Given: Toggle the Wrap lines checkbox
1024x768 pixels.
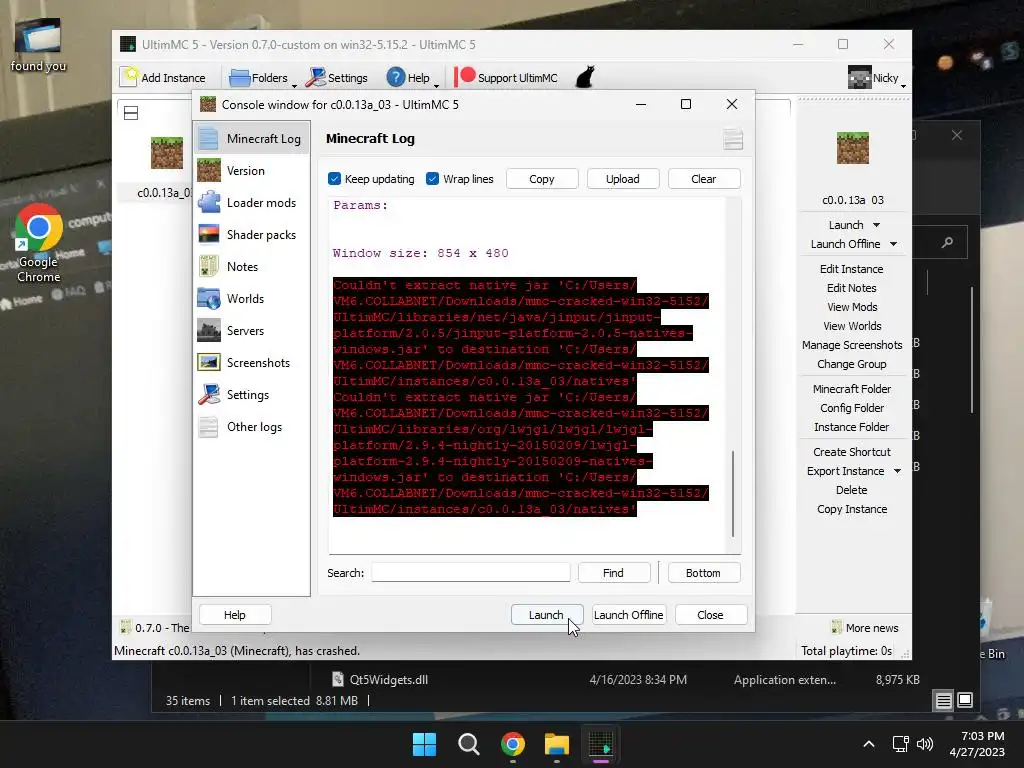Looking at the screenshot, I should tap(432, 178).
